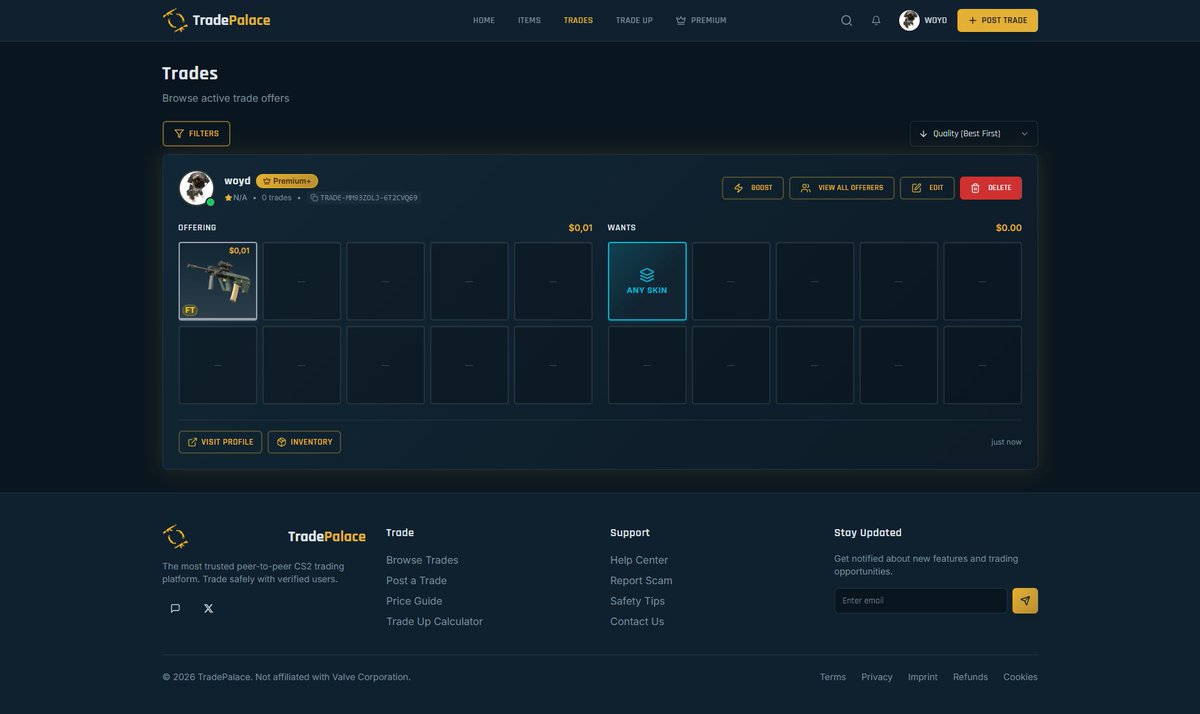This screenshot has width=1200, height=714.
Task: Click woyd's trade card profile avatar
Action: pos(196,188)
